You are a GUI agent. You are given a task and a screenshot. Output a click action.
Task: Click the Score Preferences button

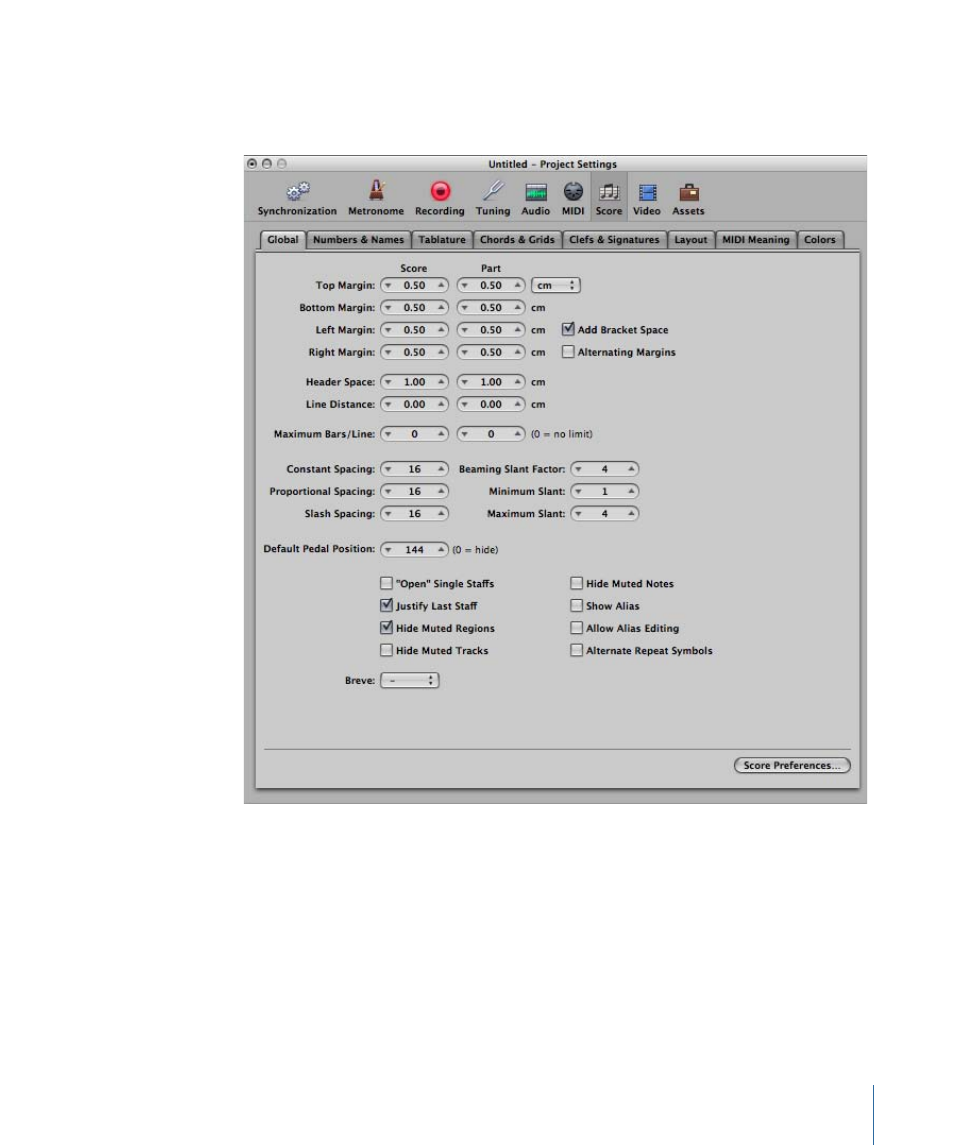pyautogui.click(x=792, y=765)
